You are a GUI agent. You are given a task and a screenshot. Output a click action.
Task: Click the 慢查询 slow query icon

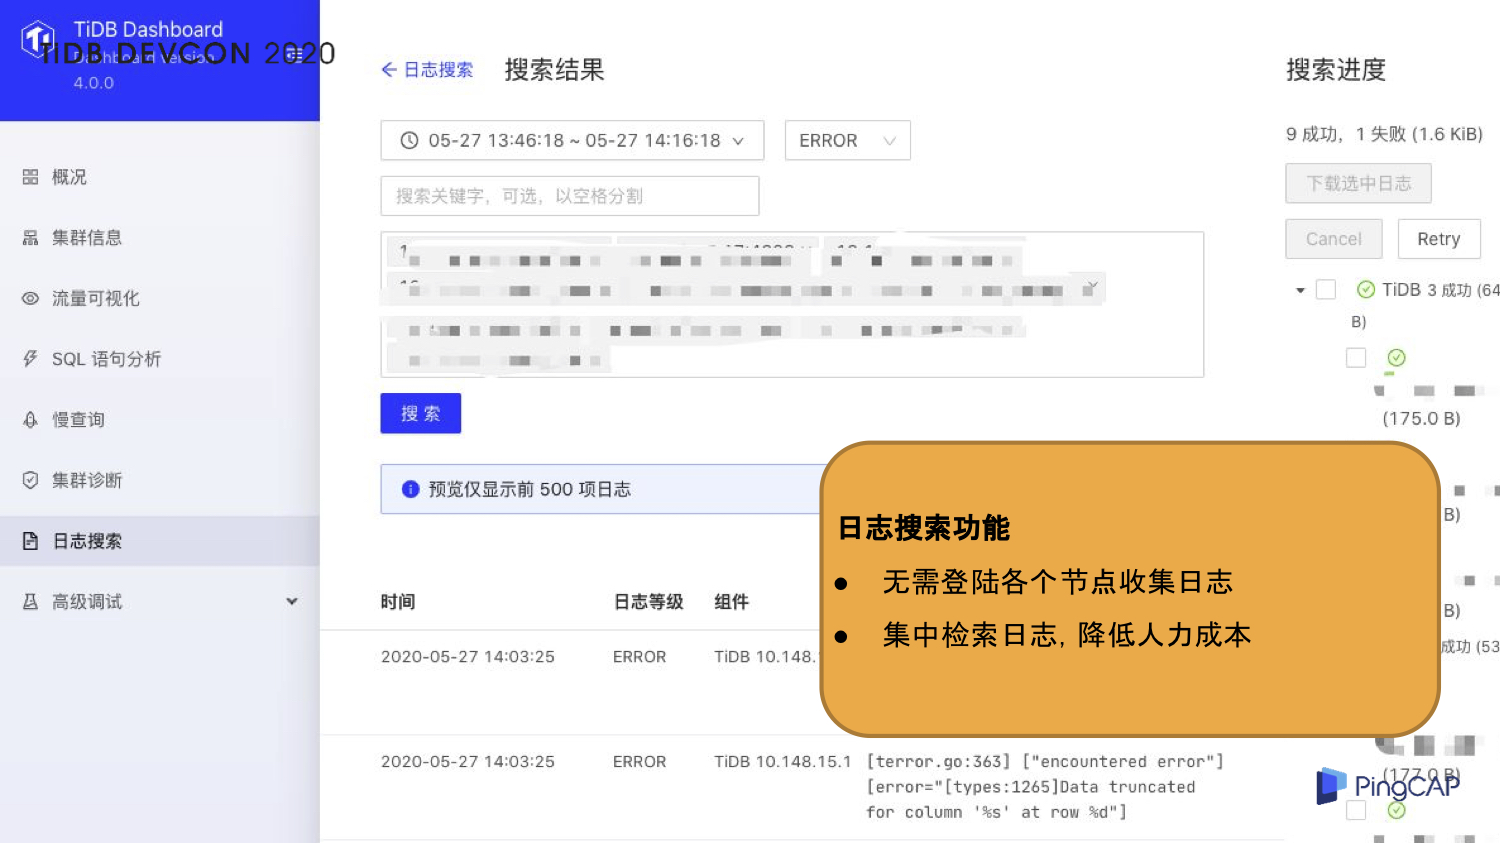(30, 420)
